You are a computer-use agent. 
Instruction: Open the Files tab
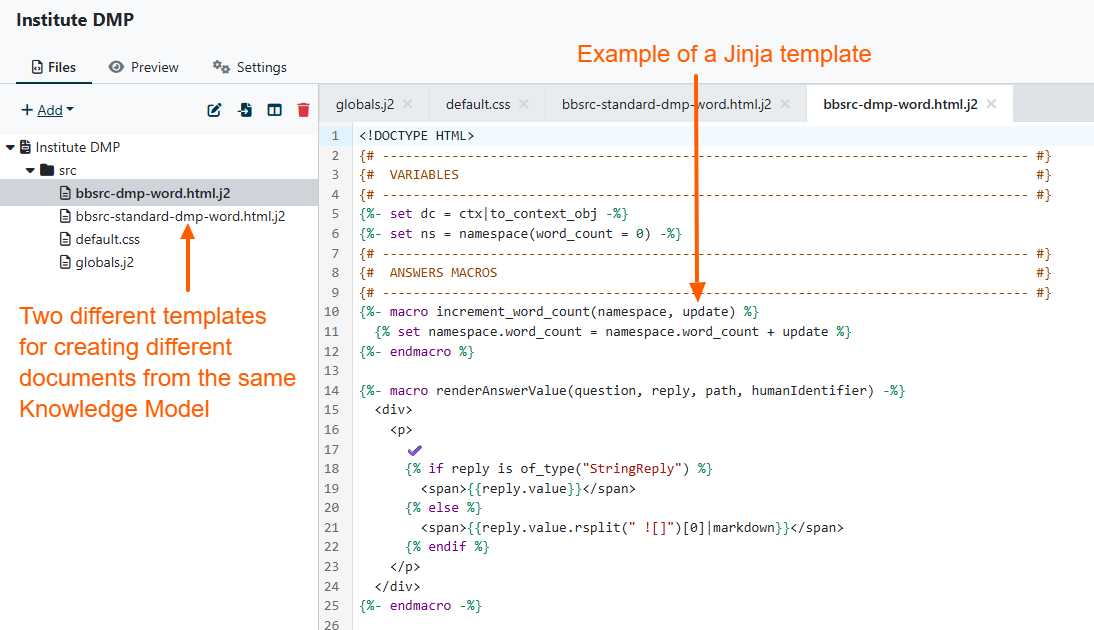pyautogui.click(x=54, y=67)
